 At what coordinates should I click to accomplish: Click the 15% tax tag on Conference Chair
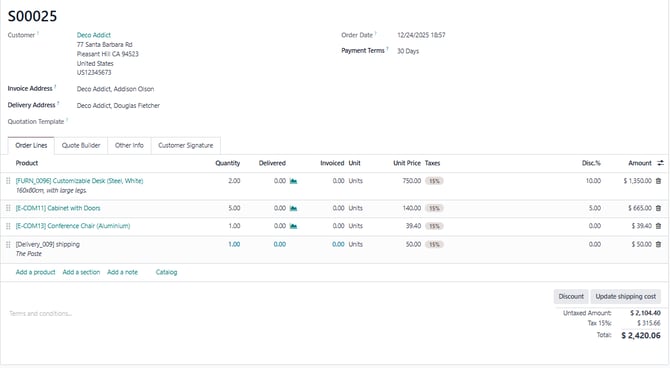pyautogui.click(x=434, y=226)
